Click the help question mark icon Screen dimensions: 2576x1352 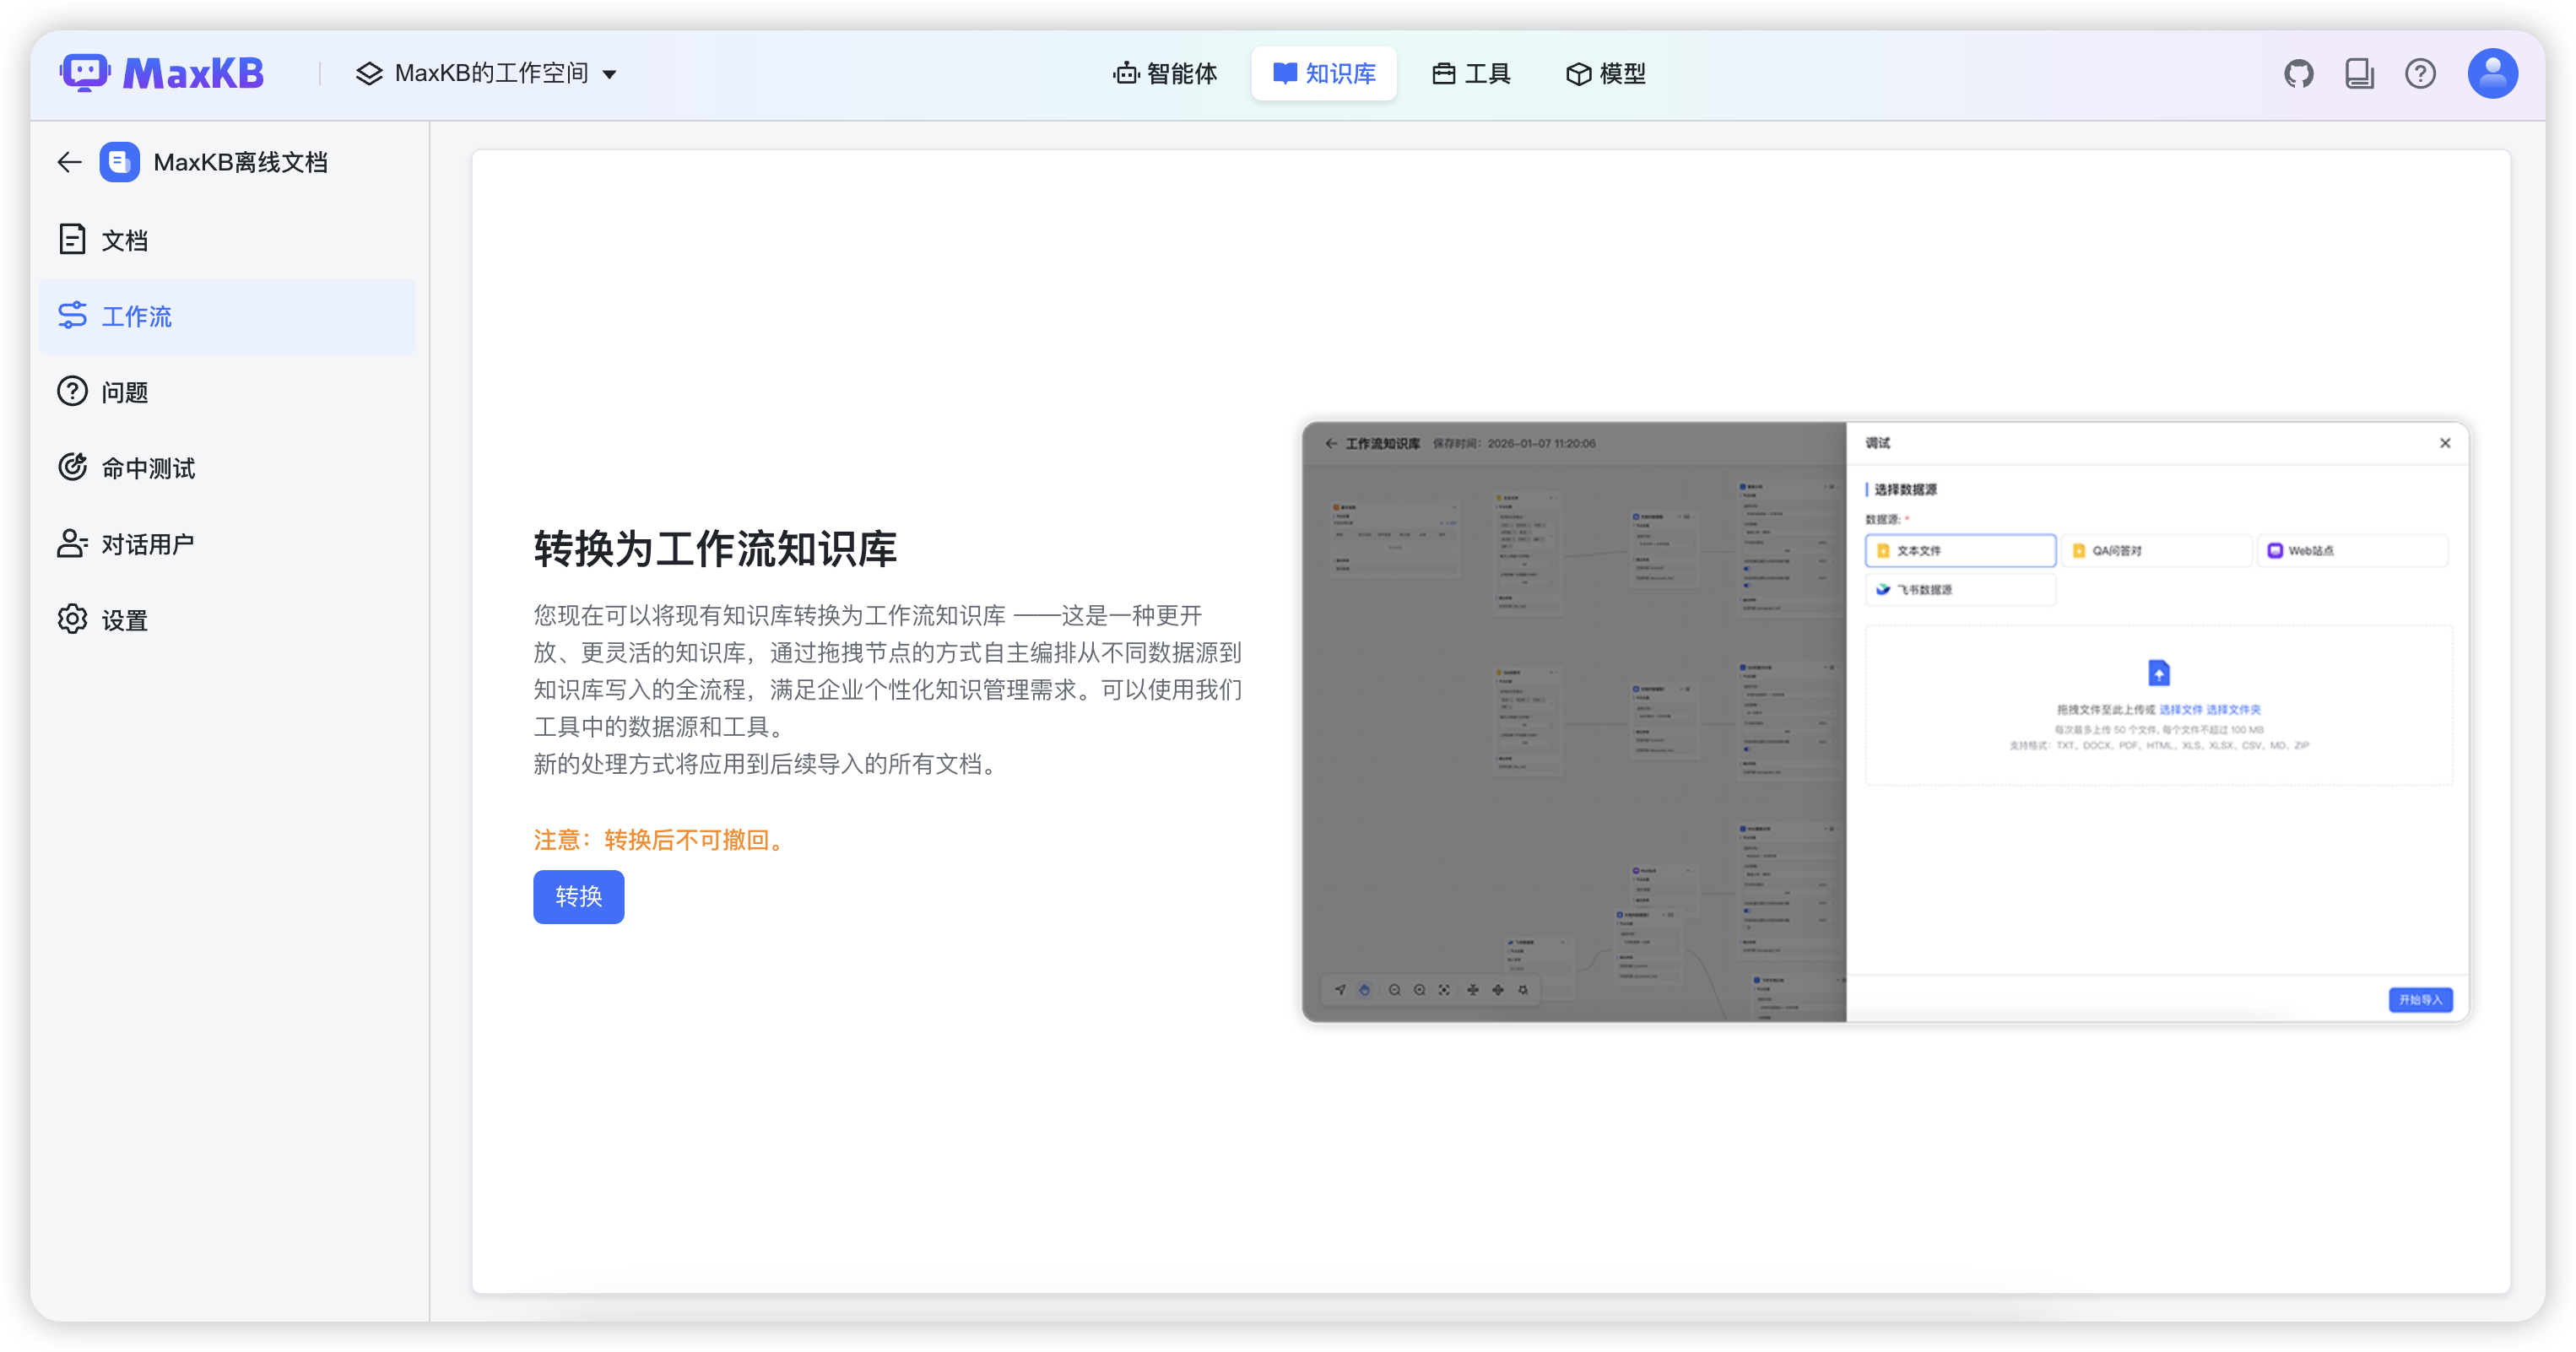pyautogui.click(x=2420, y=74)
